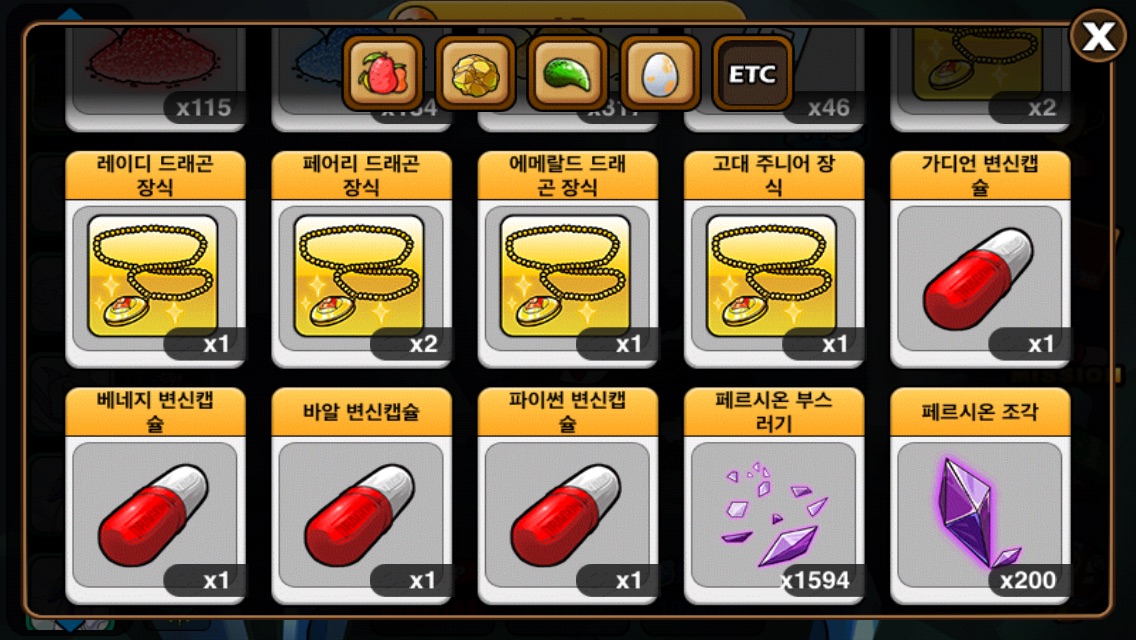Image resolution: width=1136 pixels, height=640 pixels.
Task: Close the inventory window with X
Action: (1098, 36)
